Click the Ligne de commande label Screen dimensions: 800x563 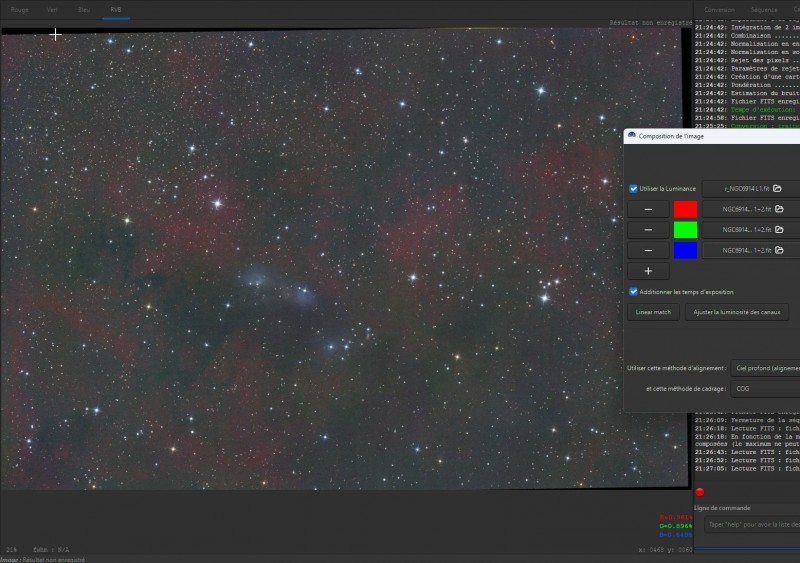pyautogui.click(x=722, y=508)
